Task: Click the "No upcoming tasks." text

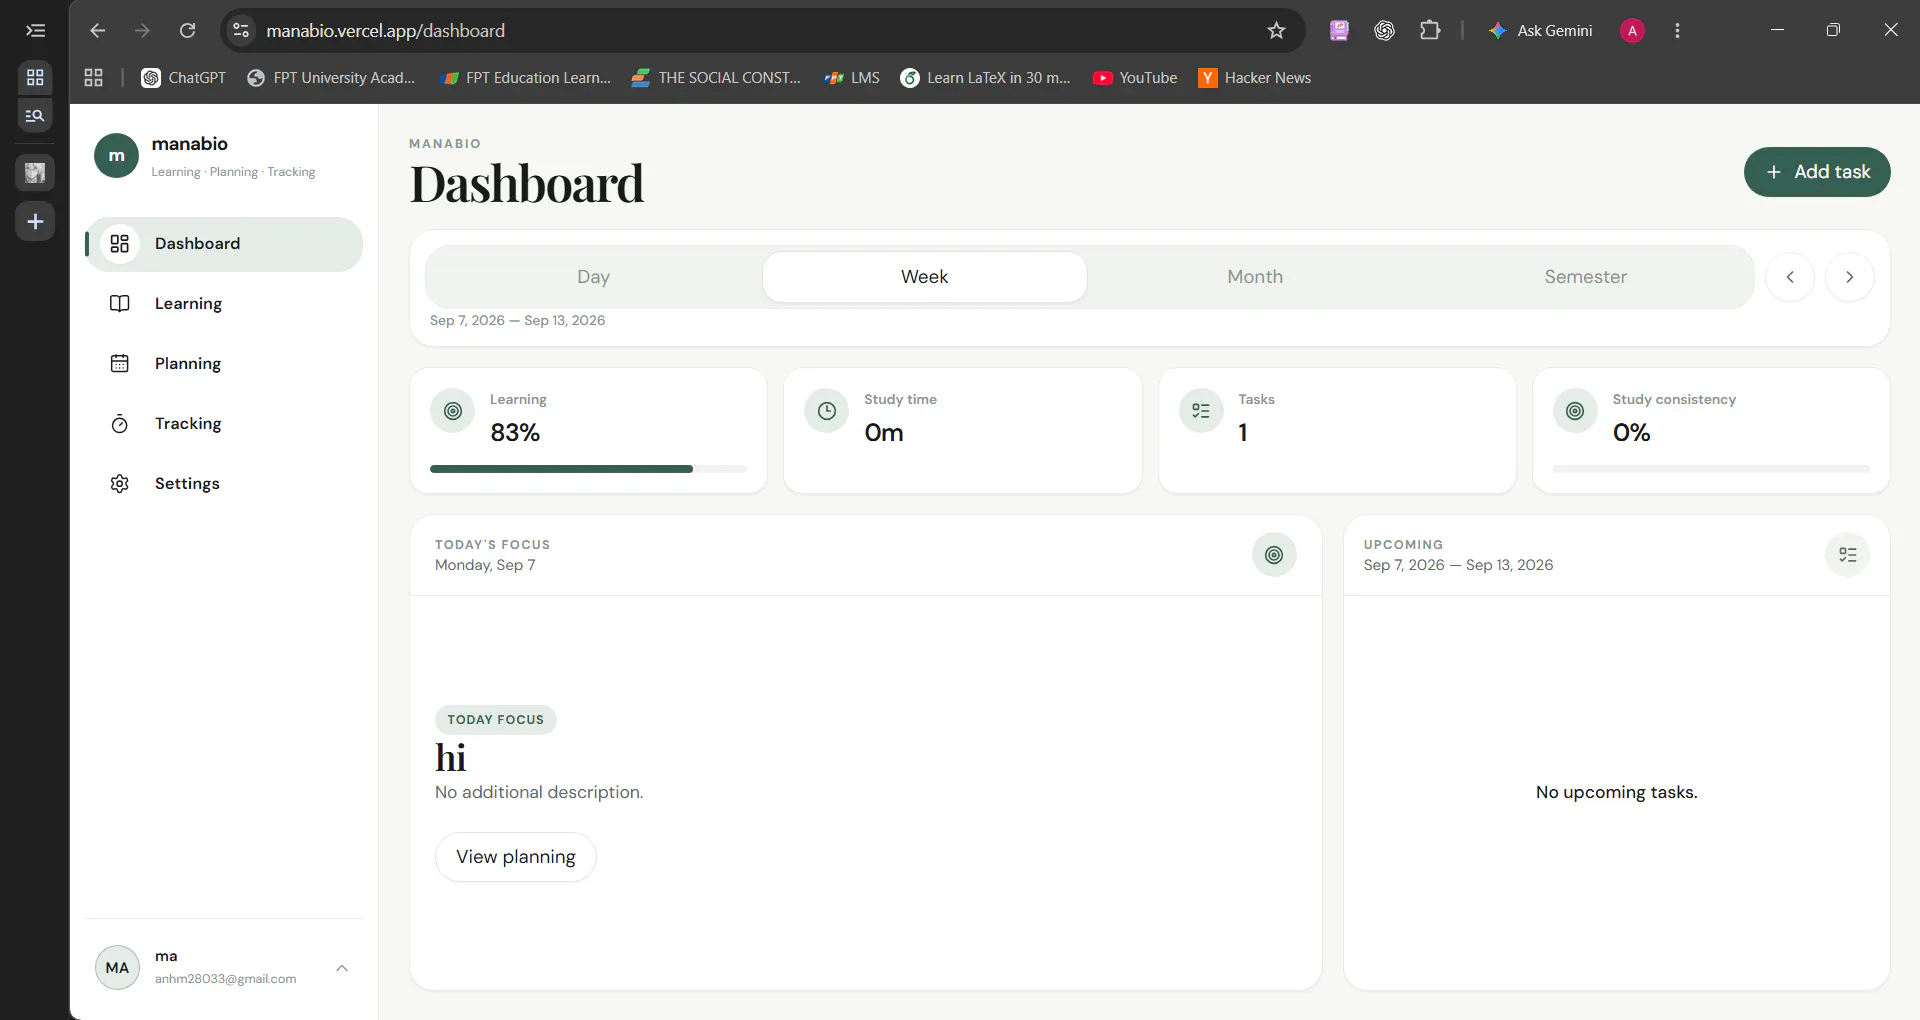Action: click(x=1617, y=792)
